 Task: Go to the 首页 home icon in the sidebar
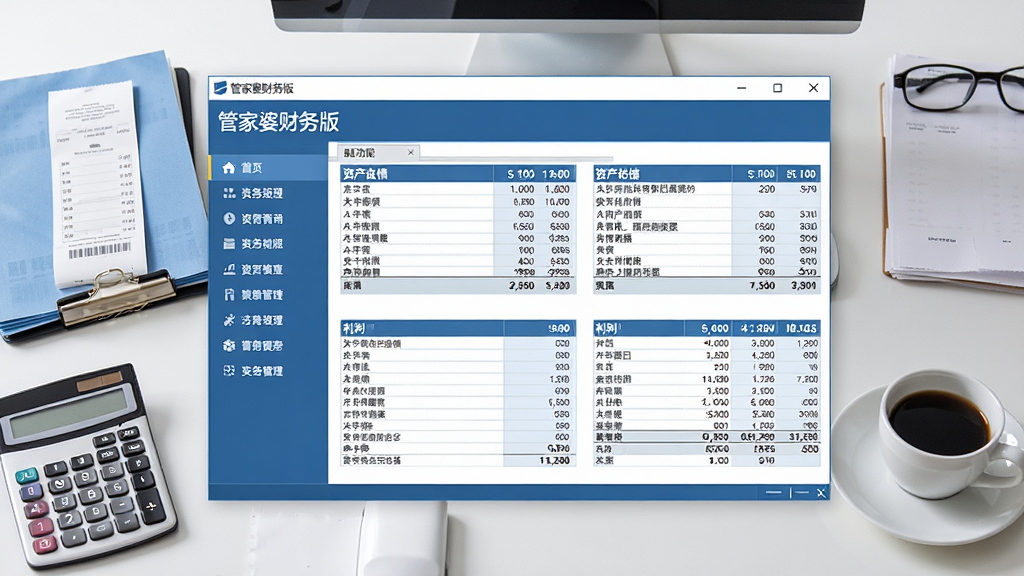(229, 168)
